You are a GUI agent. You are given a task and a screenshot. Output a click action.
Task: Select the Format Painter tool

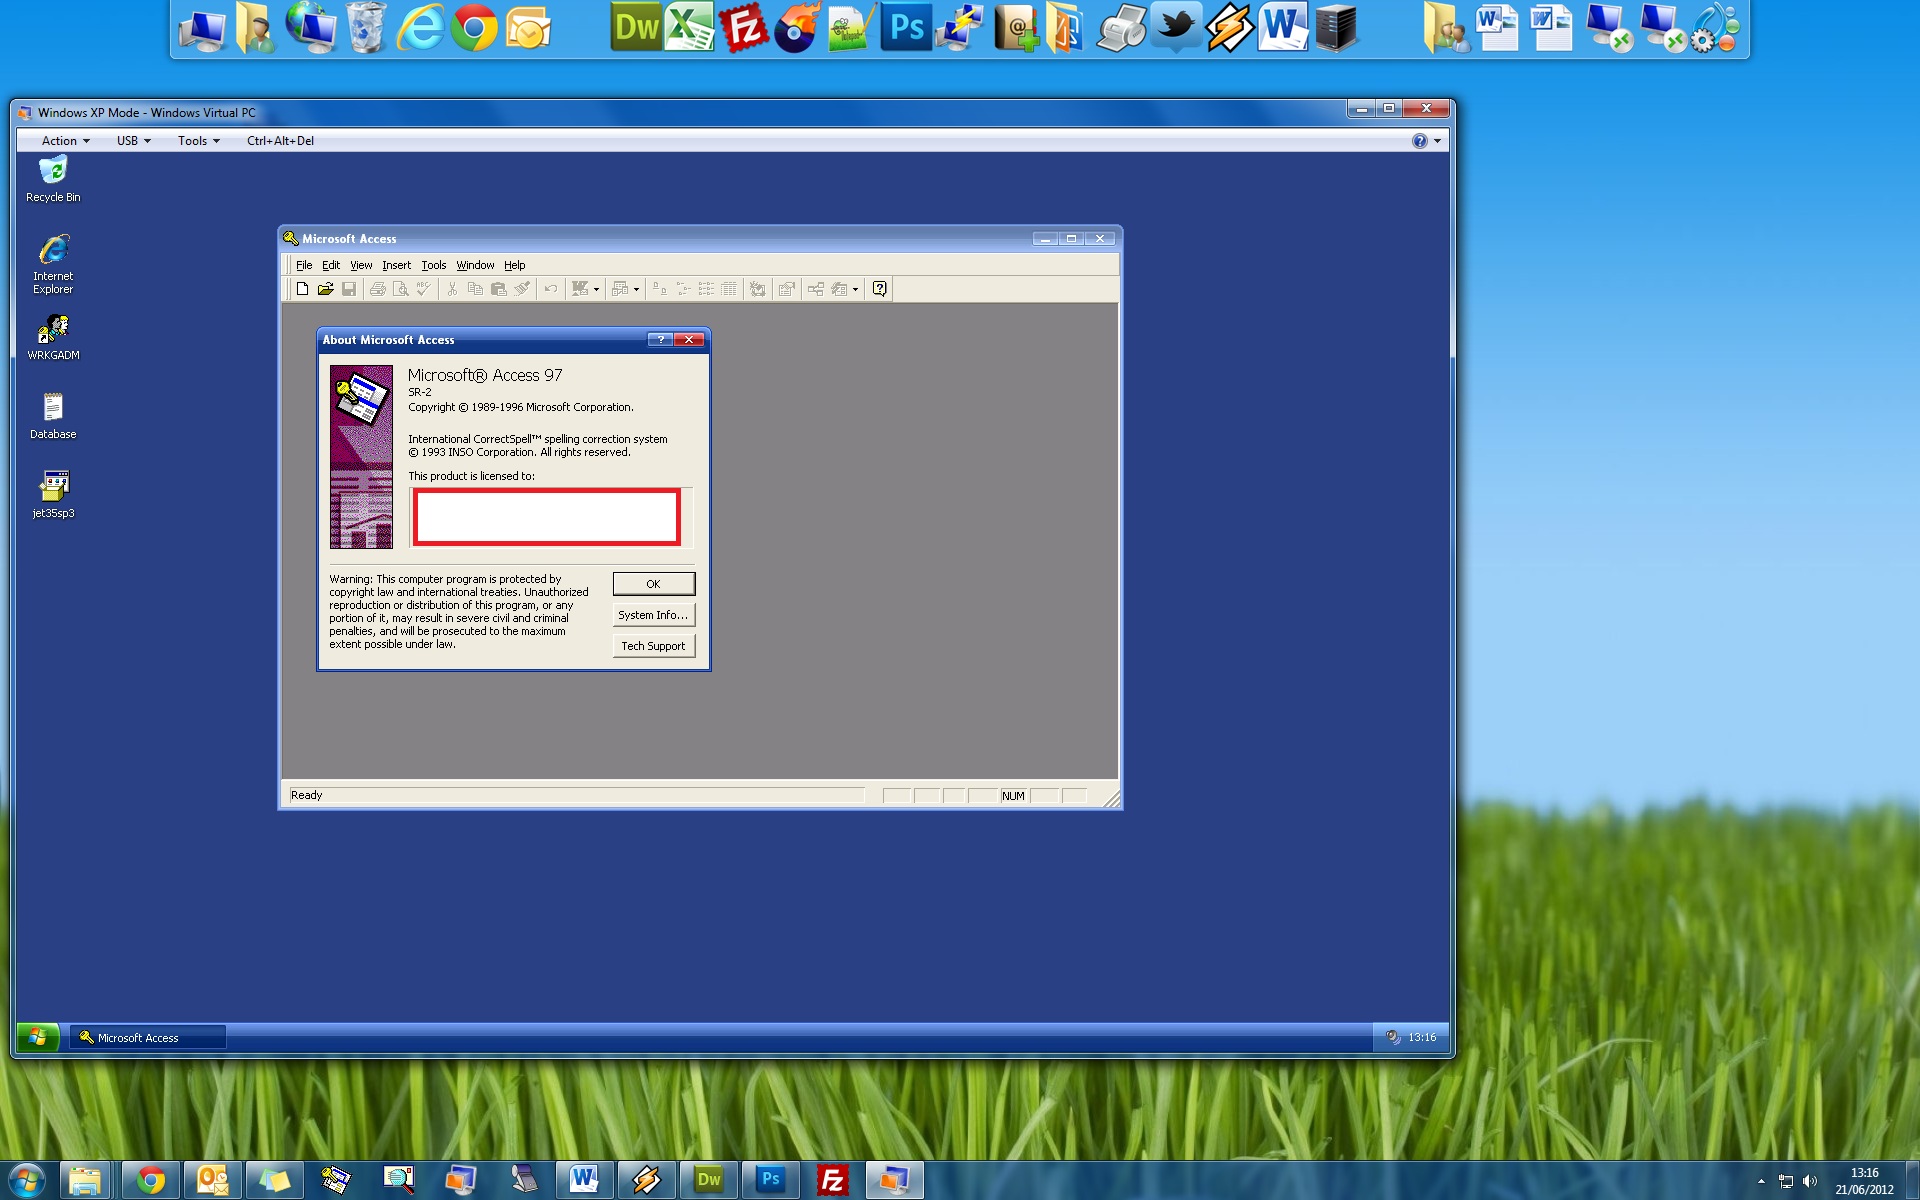(x=523, y=289)
